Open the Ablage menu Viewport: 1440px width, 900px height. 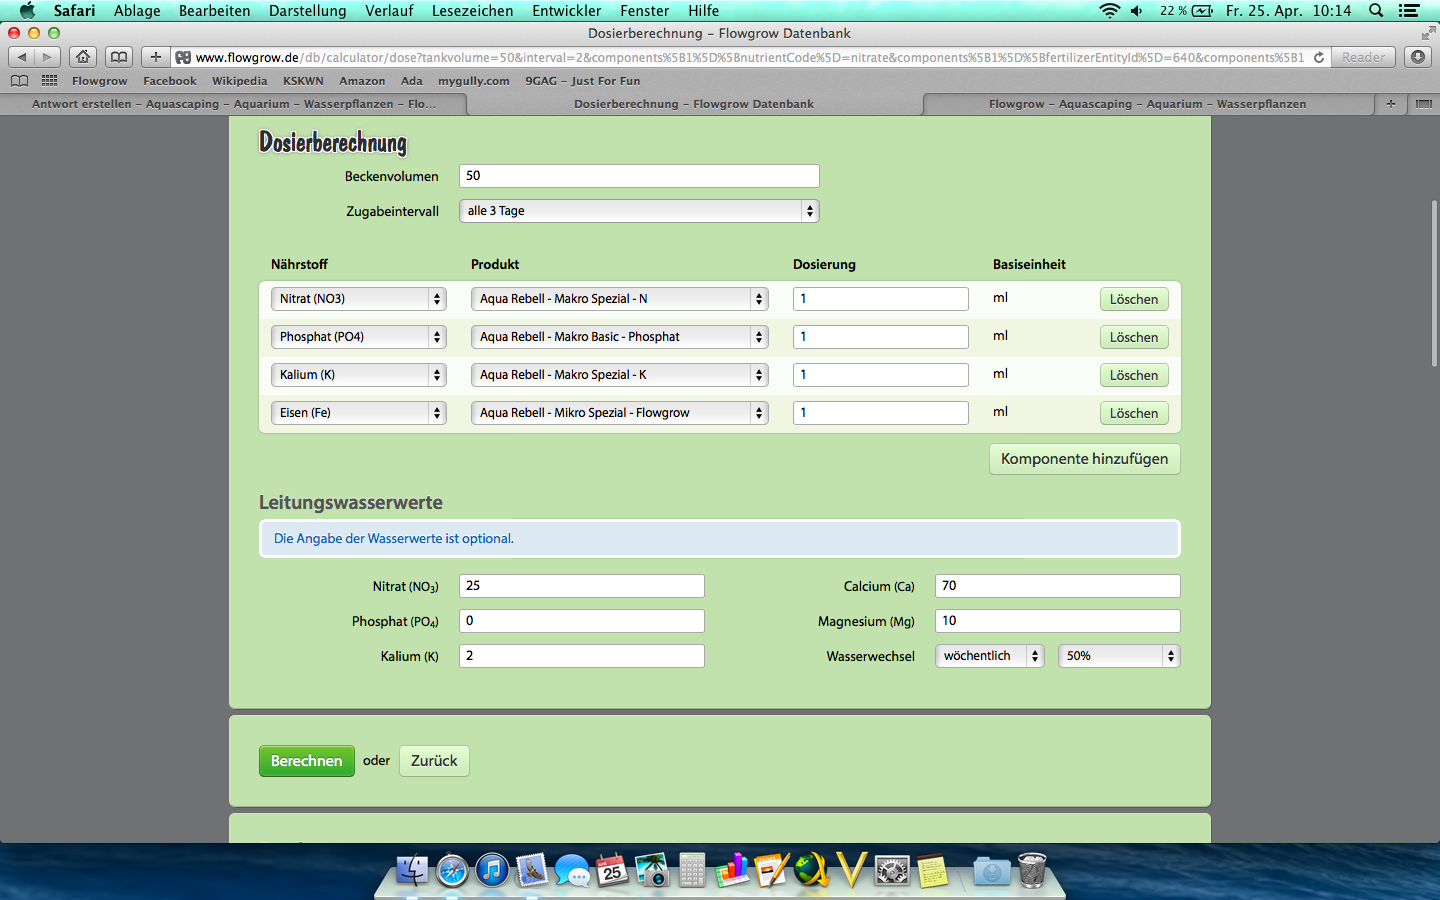[x=137, y=11]
